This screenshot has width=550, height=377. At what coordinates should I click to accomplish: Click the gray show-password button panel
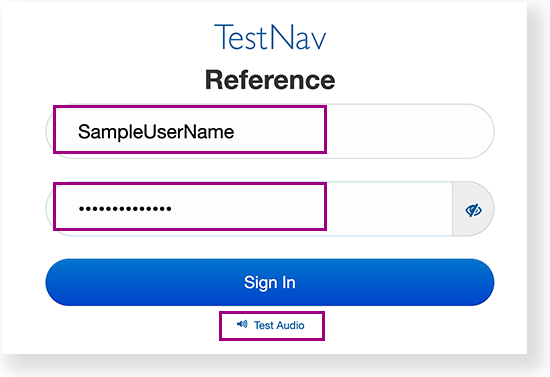[x=473, y=209]
